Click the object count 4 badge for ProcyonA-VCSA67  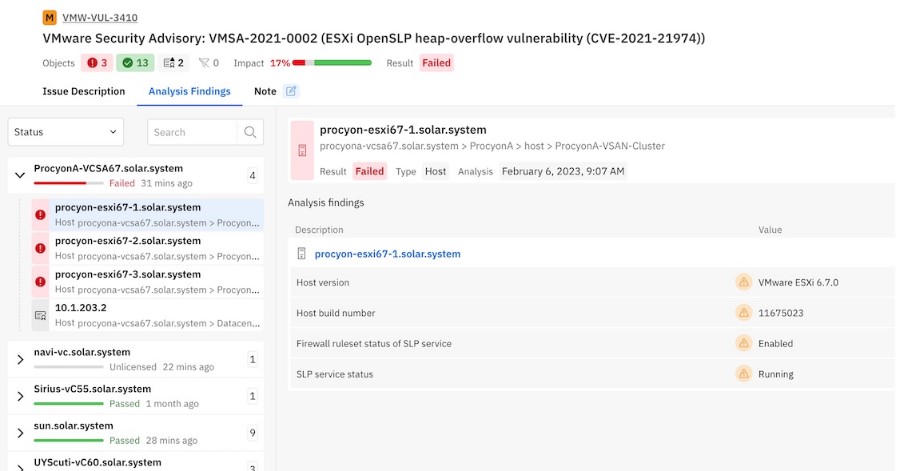pyautogui.click(x=253, y=176)
